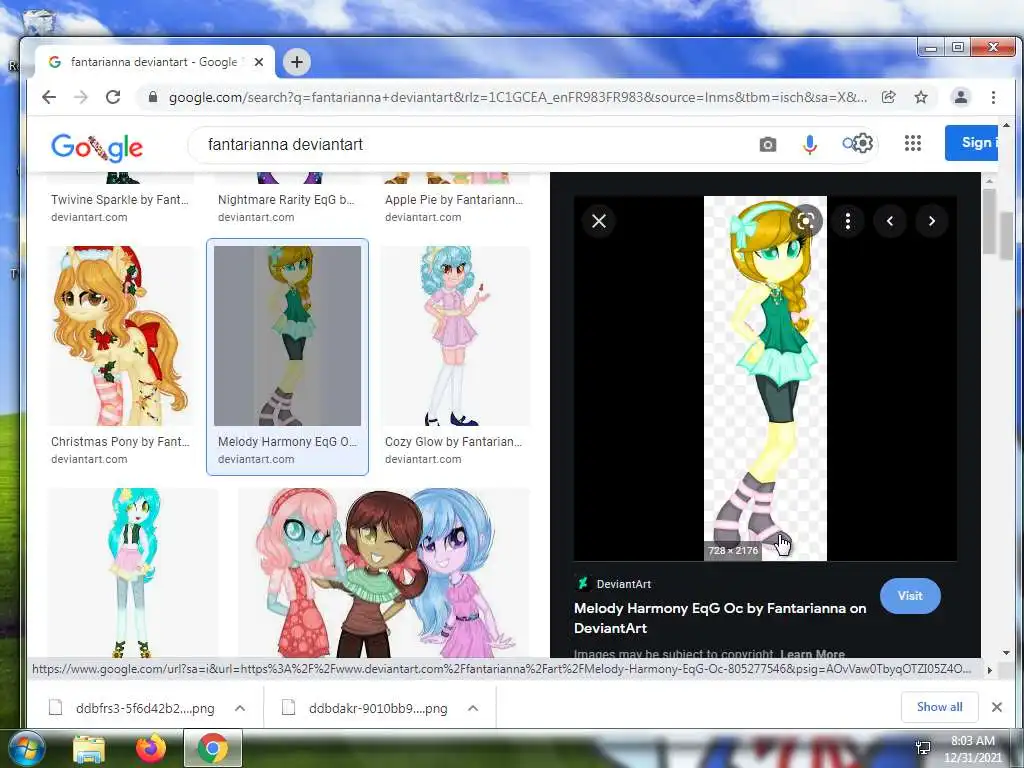Viewport: 1024px width, 768px height.
Task: Select Melody Harmony EqG thumbnail in results
Action: point(287,336)
